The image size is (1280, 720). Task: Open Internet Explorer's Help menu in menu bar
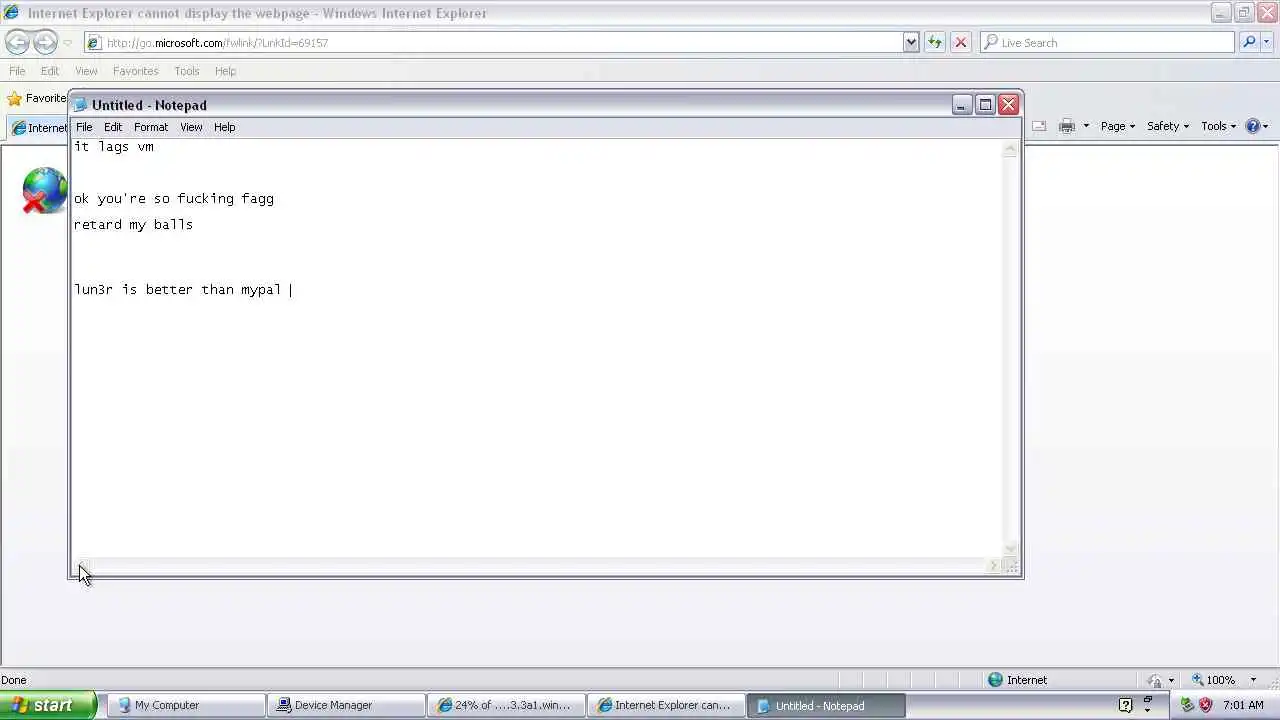click(226, 71)
